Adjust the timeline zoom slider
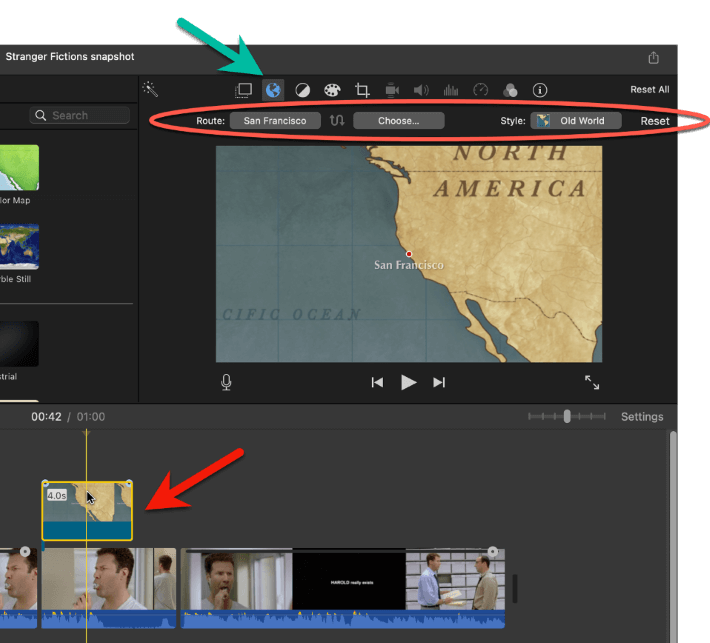The height and width of the screenshot is (643, 710). pyautogui.click(x=567, y=416)
